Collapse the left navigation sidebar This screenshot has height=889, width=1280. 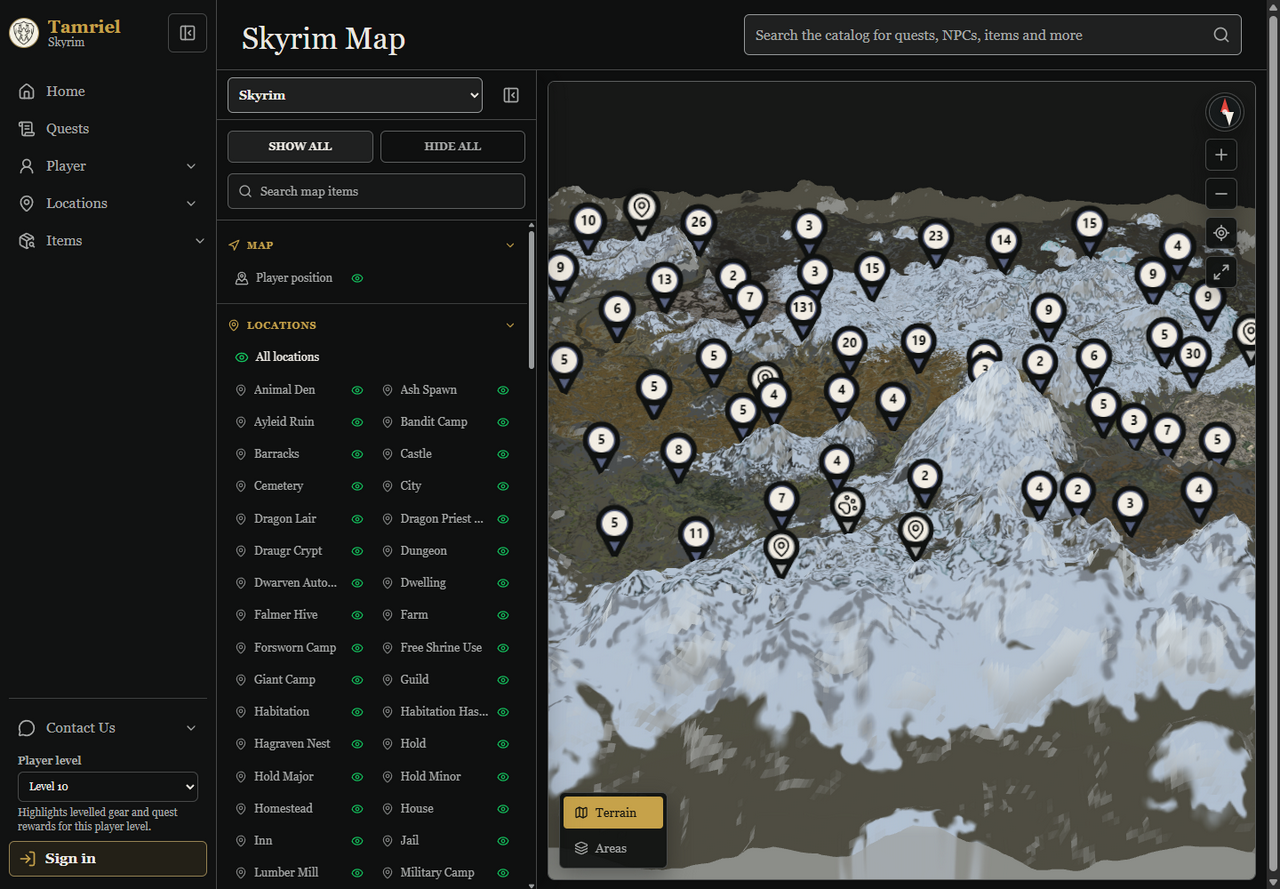tap(187, 33)
